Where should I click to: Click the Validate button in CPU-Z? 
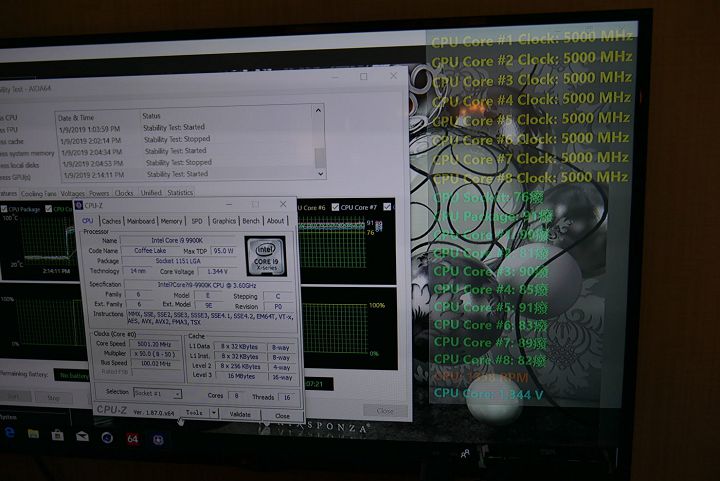pos(240,414)
